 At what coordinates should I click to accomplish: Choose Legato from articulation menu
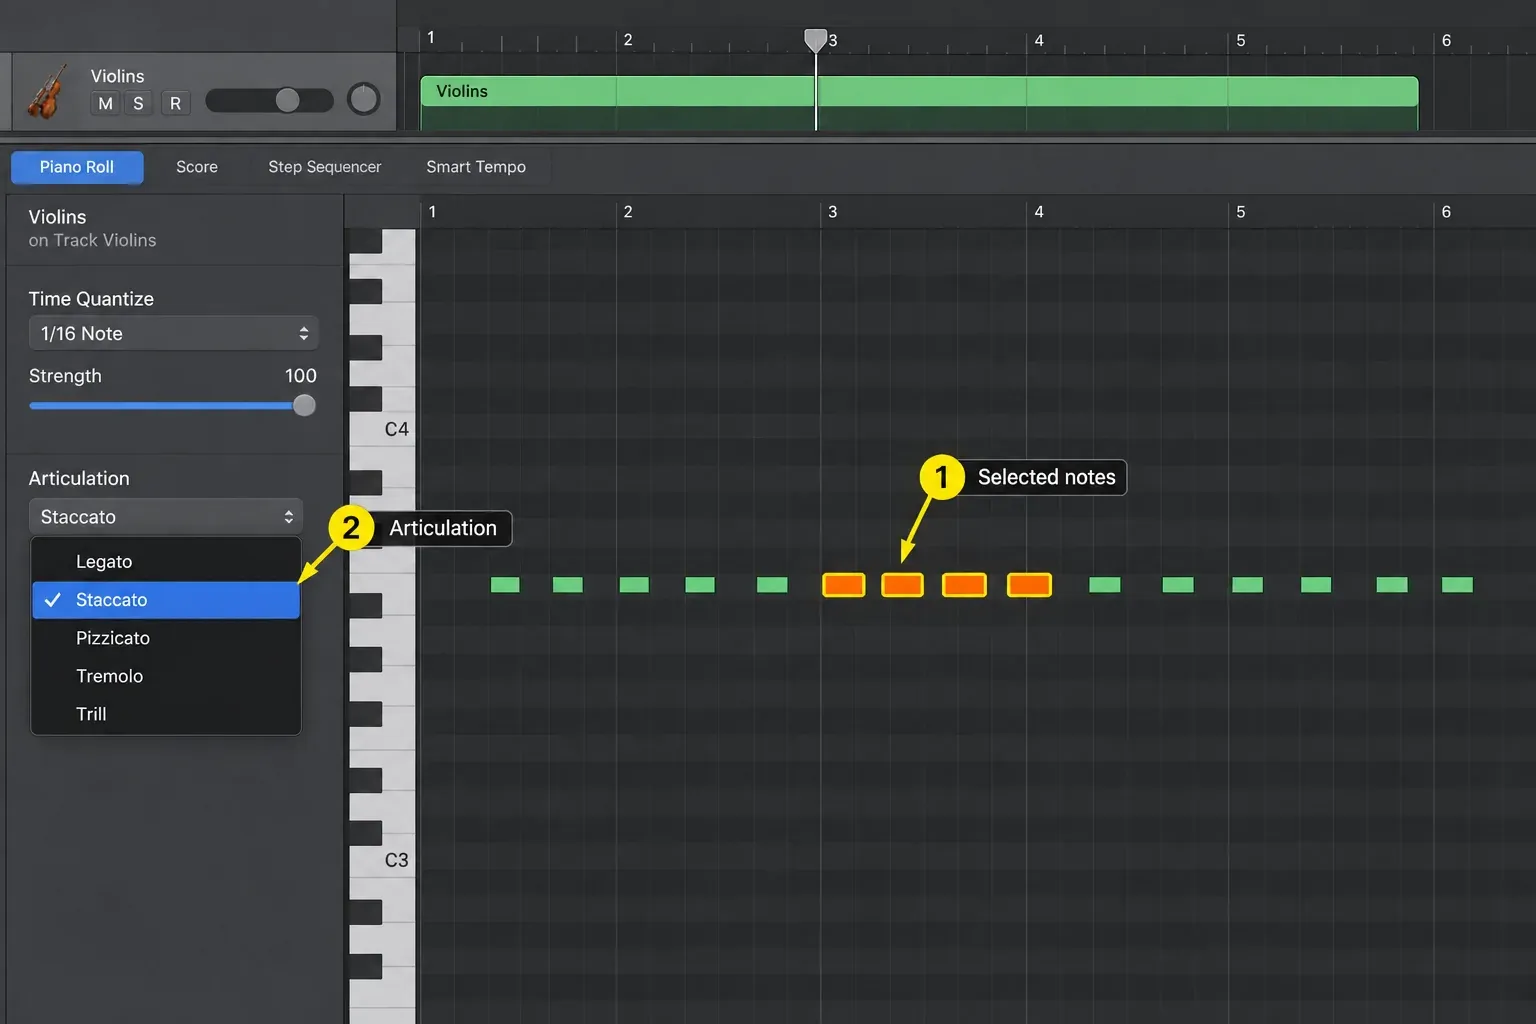click(166, 561)
